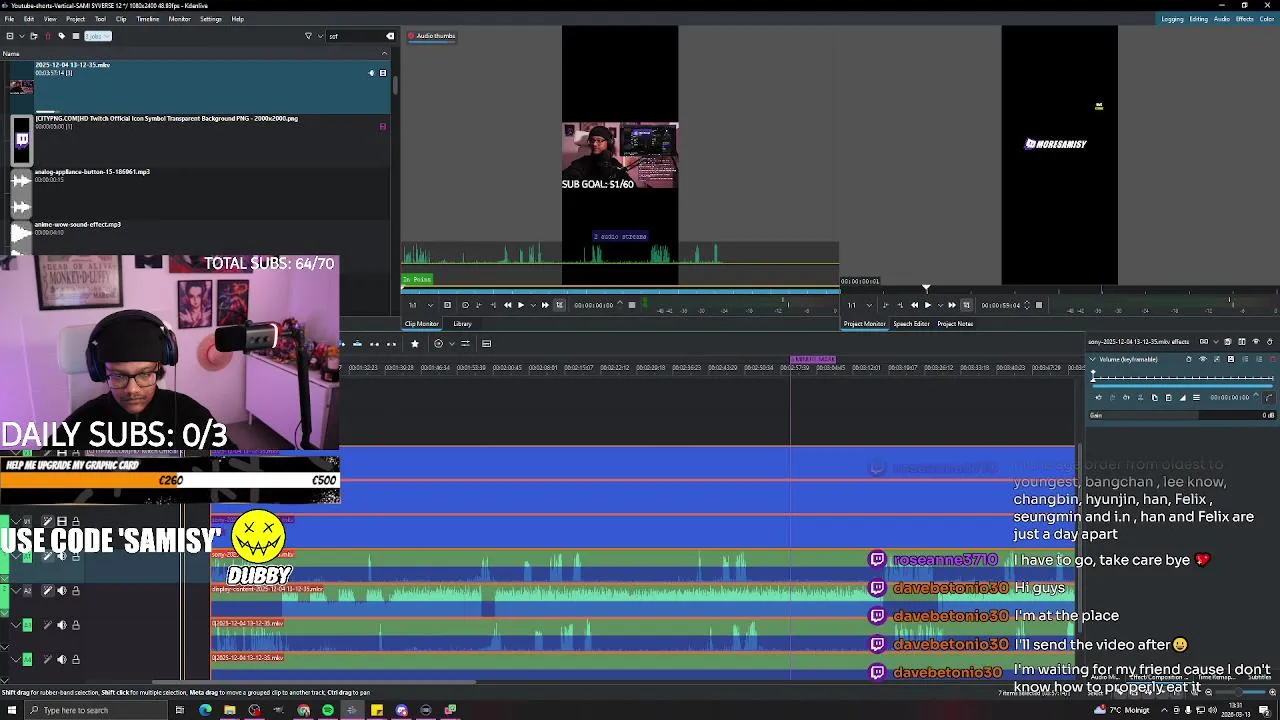The width and height of the screenshot is (1280, 720).
Task: Switch to the Library tab
Action: click(462, 324)
